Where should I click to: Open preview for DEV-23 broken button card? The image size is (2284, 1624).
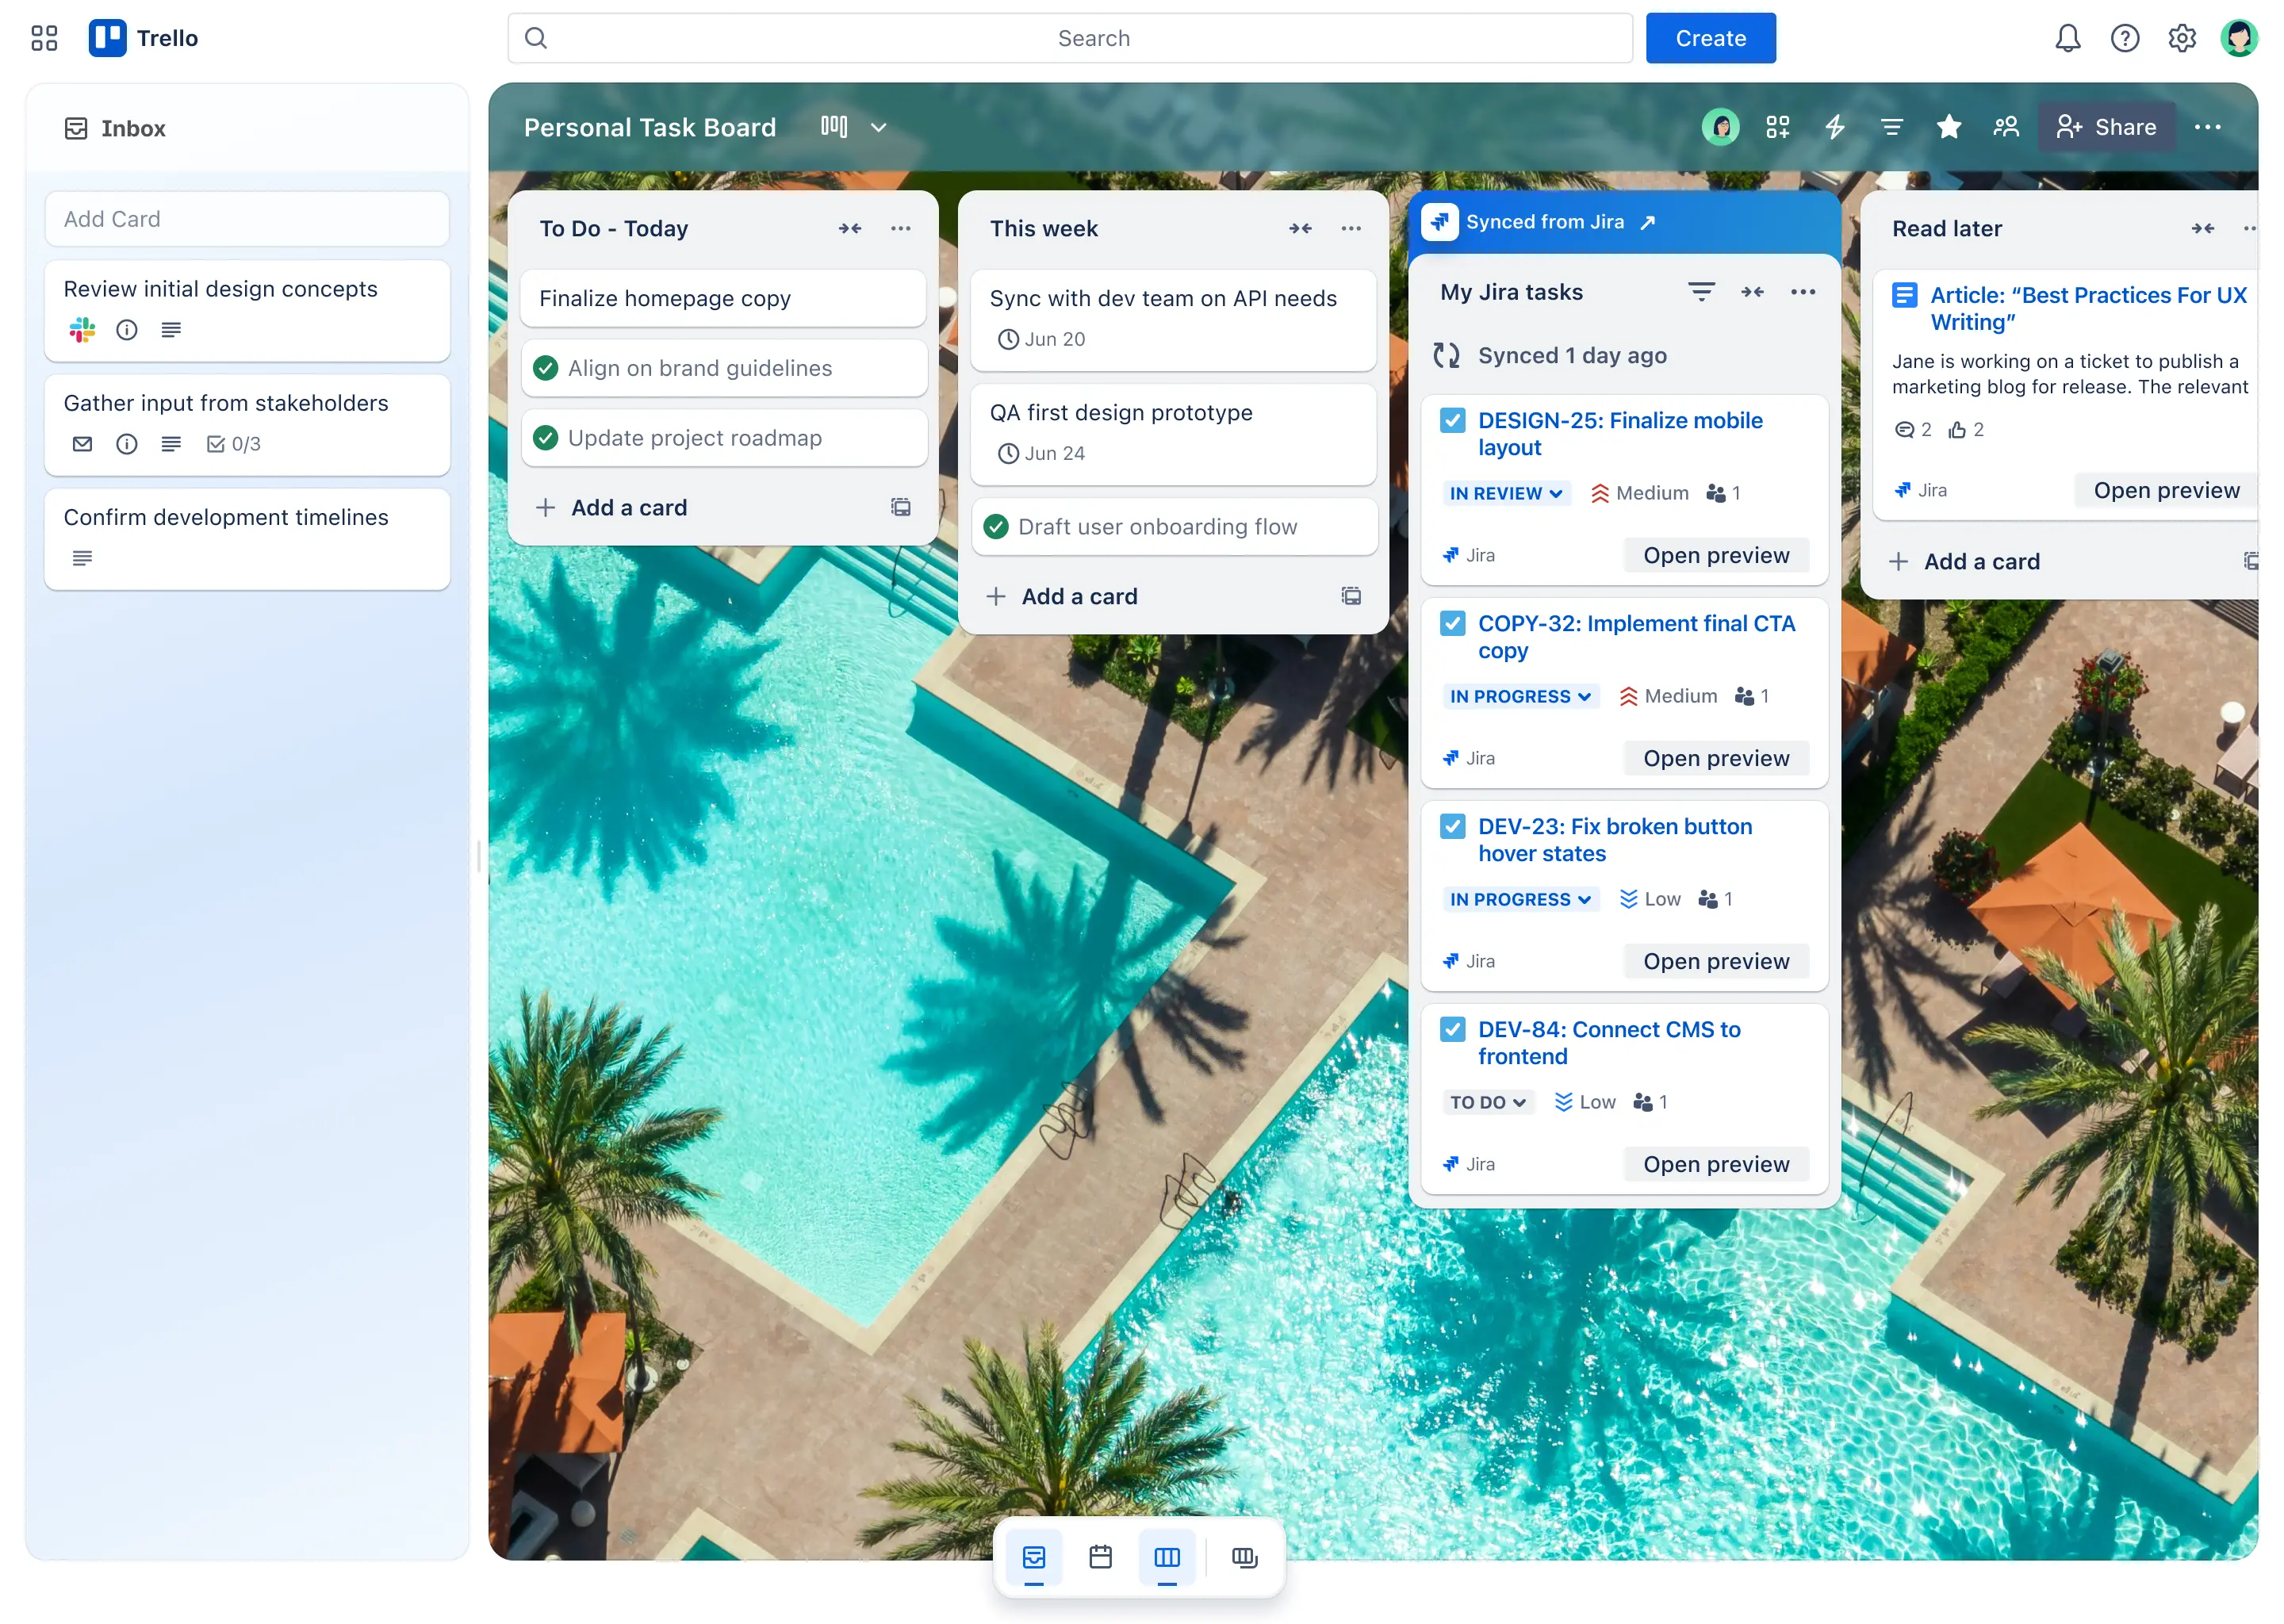click(x=1716, y=960)
